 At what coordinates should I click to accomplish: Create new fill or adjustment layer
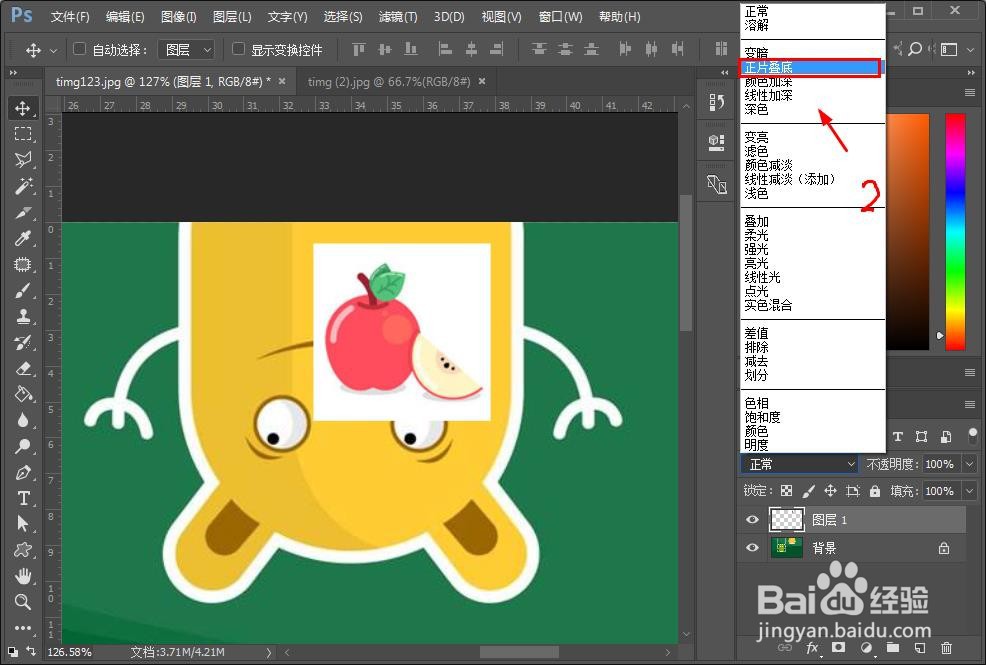click(866, 647)
